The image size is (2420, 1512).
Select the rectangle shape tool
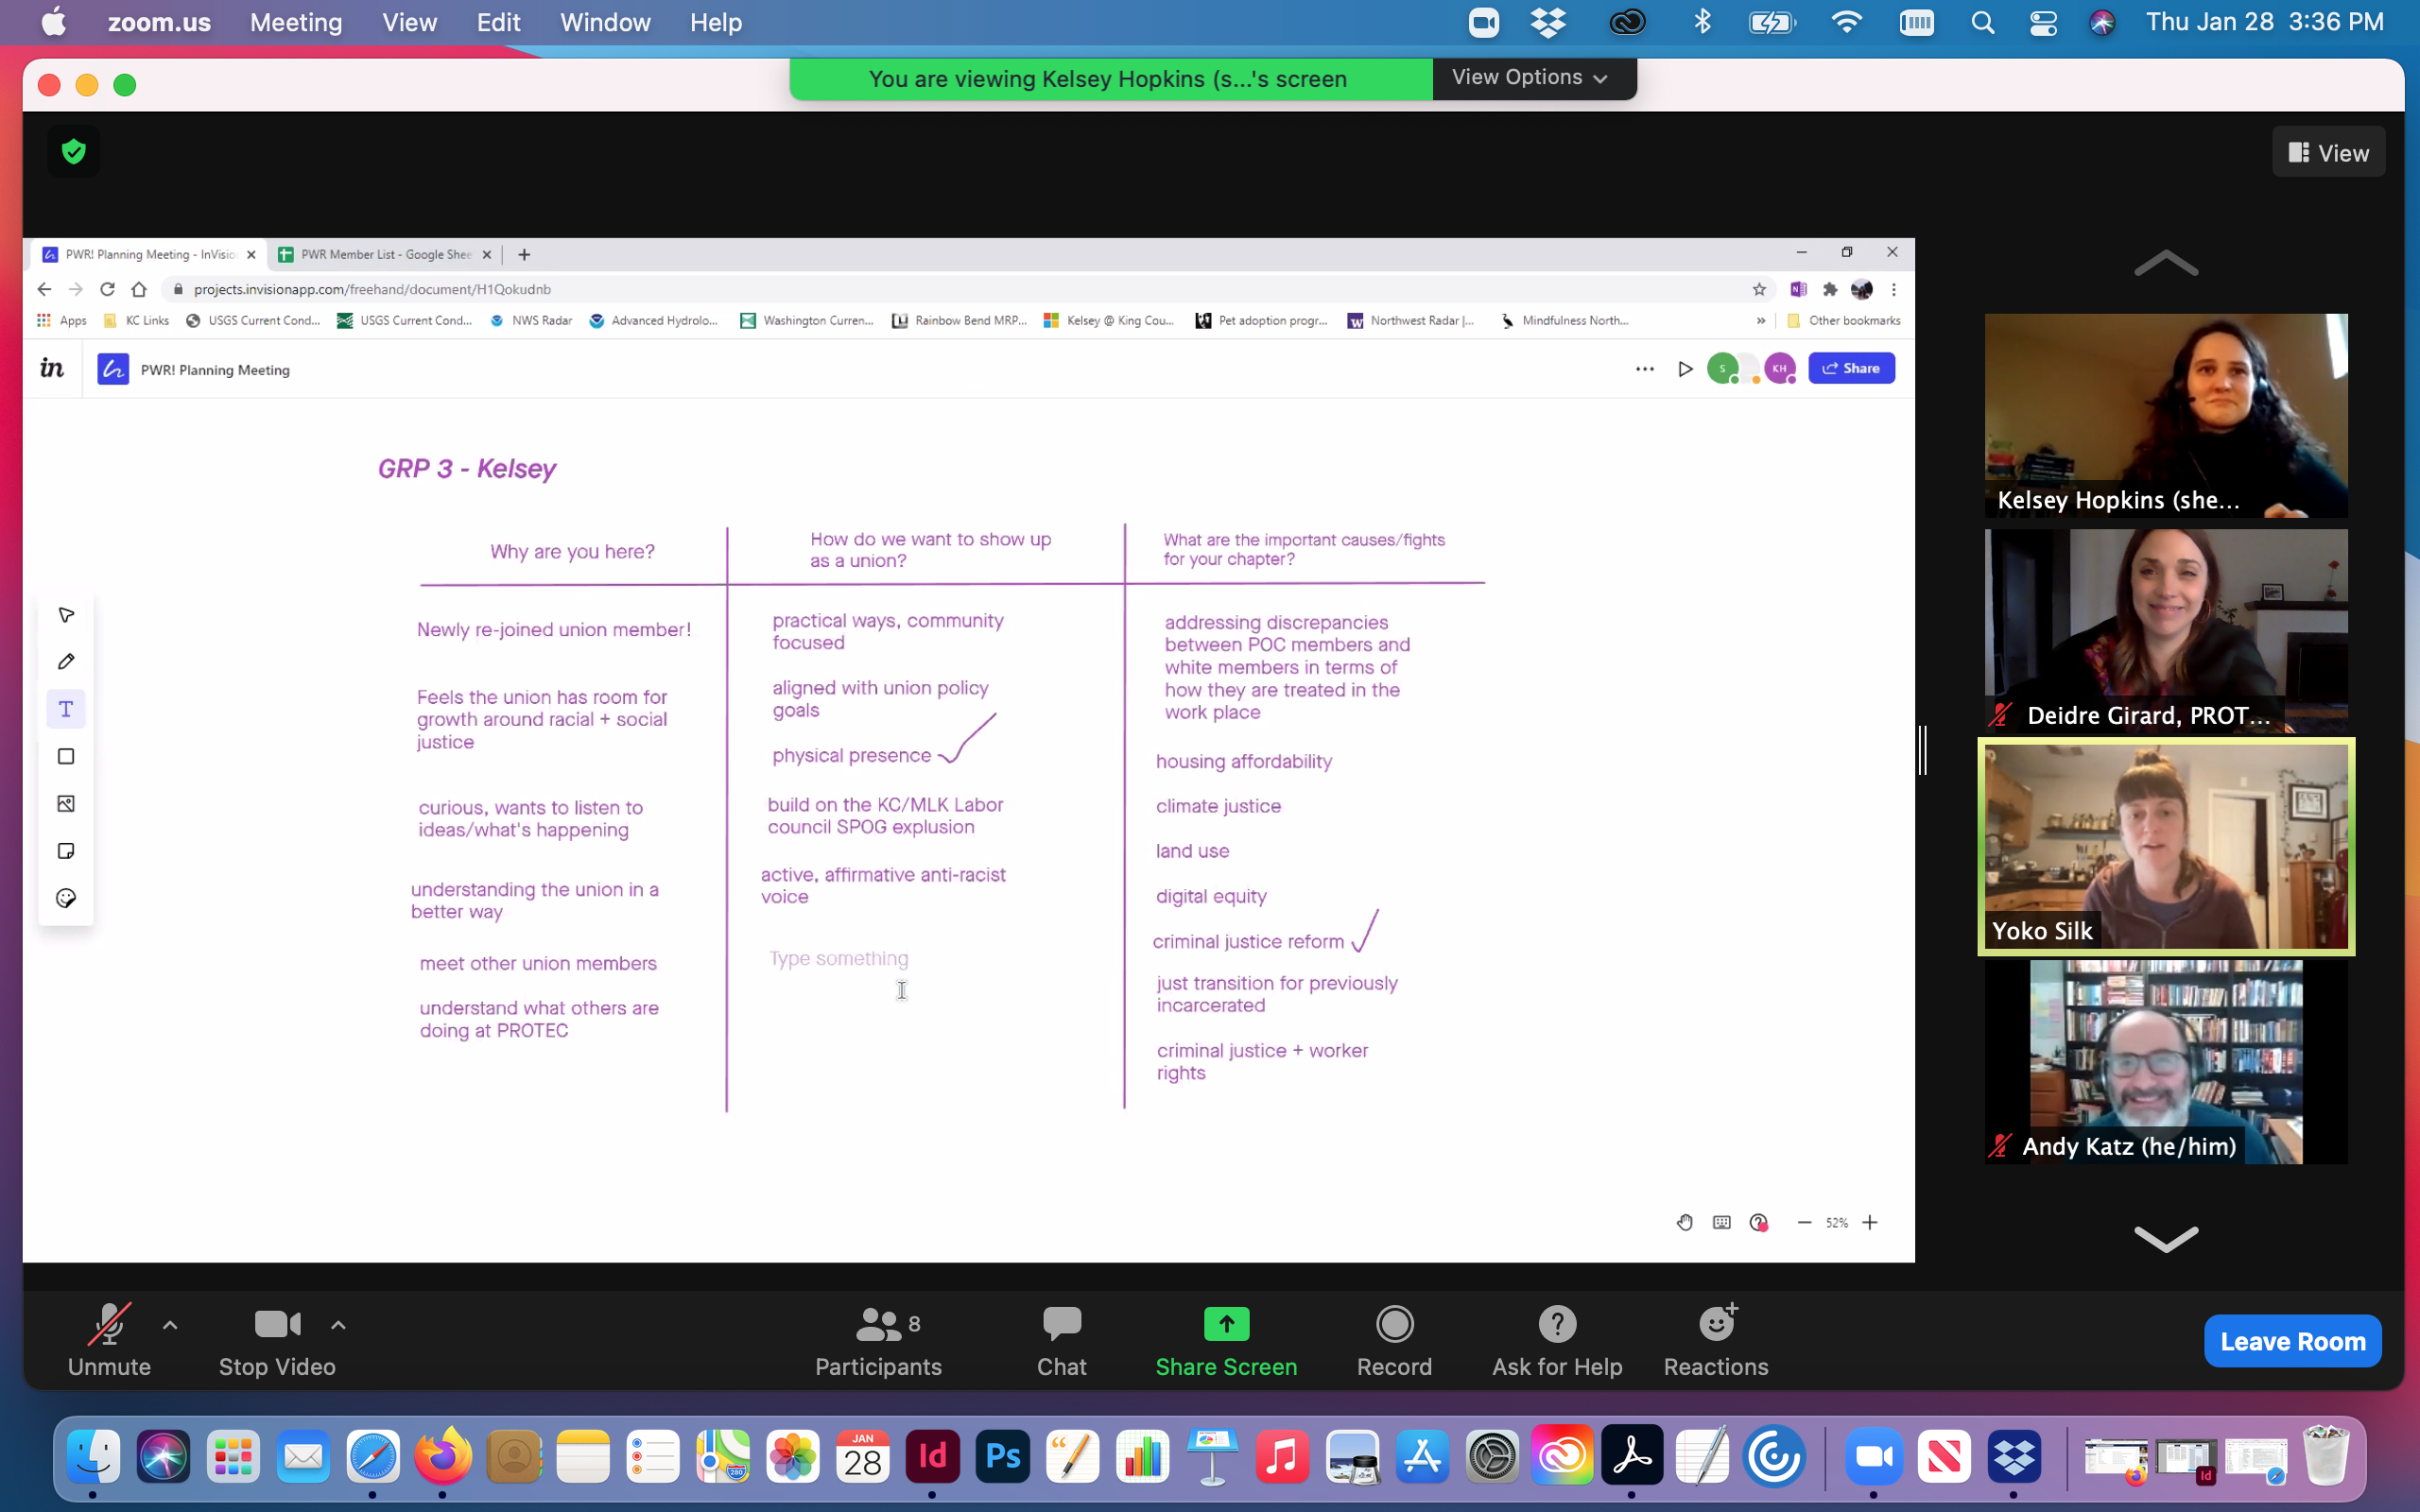66,756
